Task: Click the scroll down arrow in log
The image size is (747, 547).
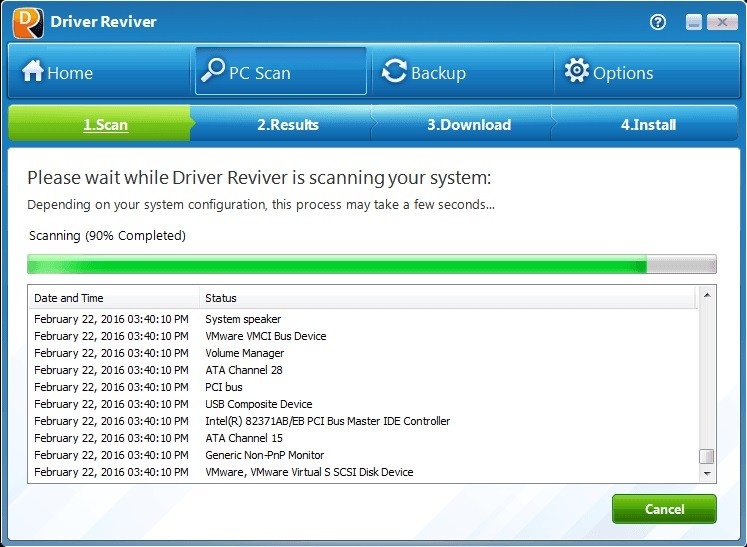Action: click(707, 473)
